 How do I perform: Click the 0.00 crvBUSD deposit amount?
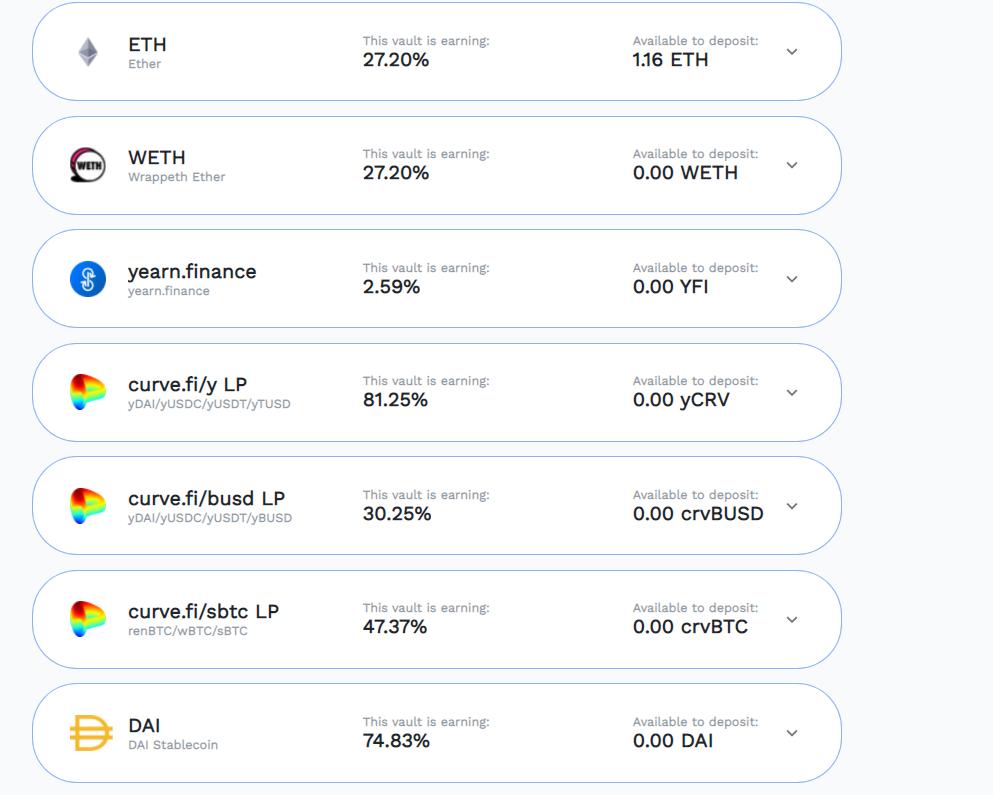698,514
